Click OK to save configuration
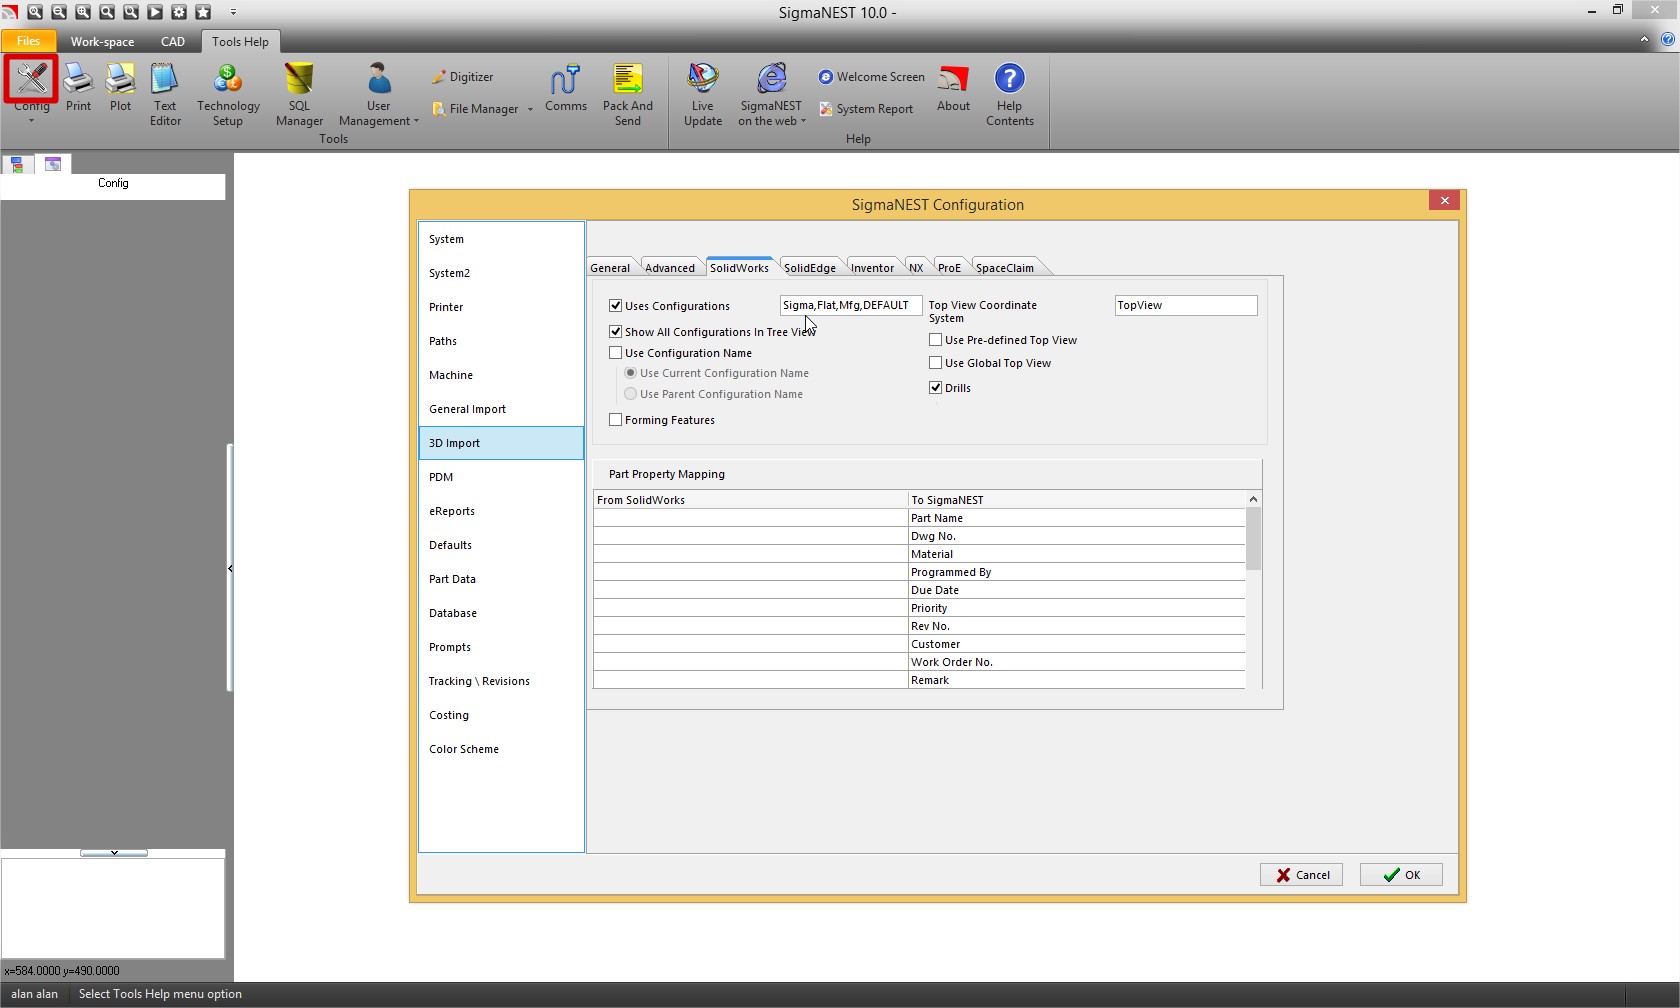This screenshot has height=1008, width=1680. (x=1400, y=875)
